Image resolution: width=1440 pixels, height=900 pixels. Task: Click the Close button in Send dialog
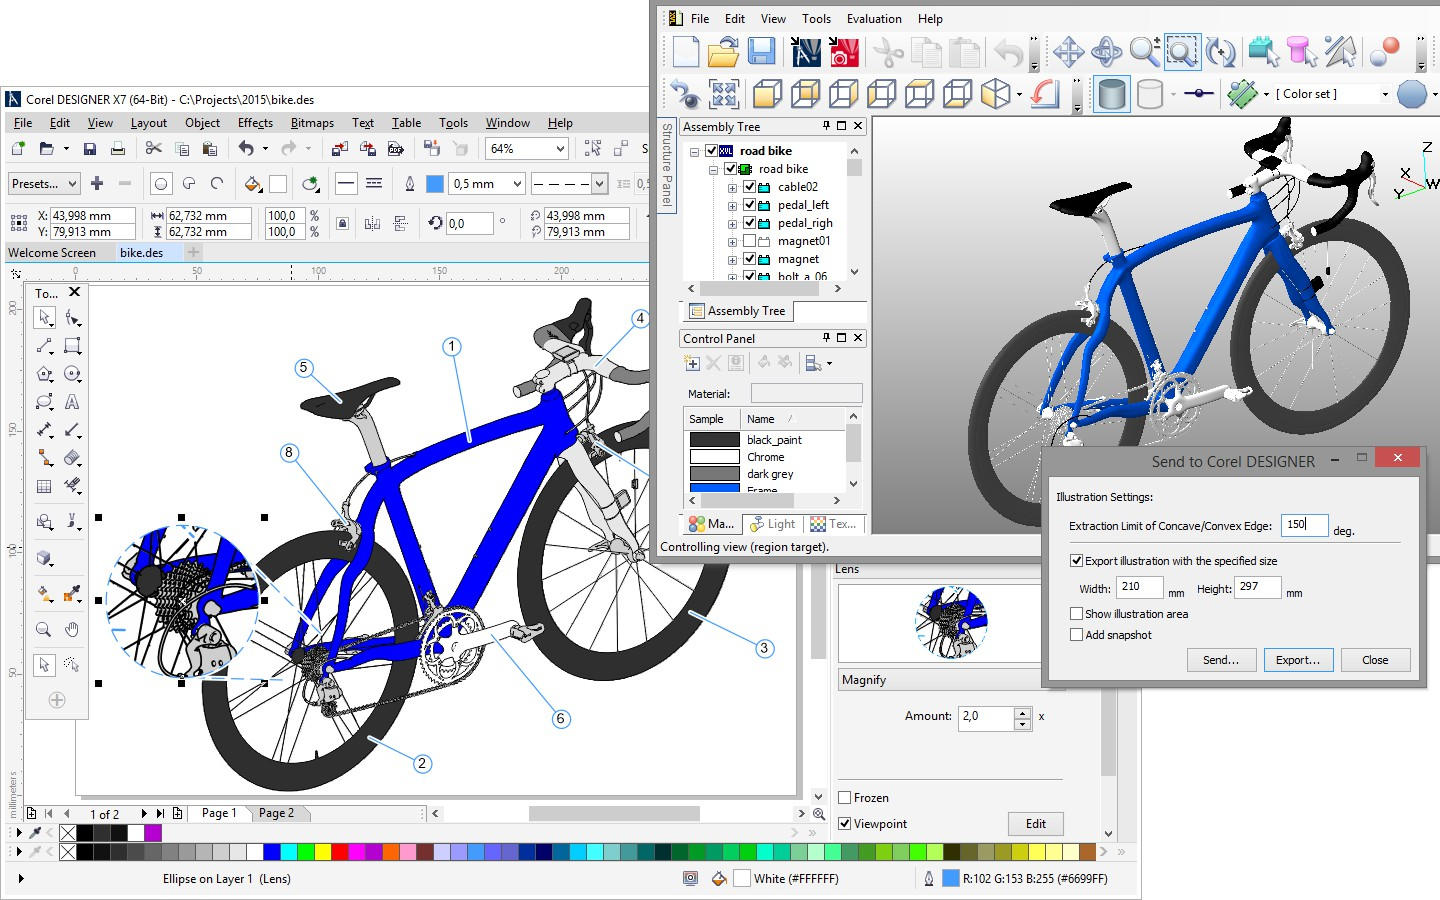point(1375,660)
